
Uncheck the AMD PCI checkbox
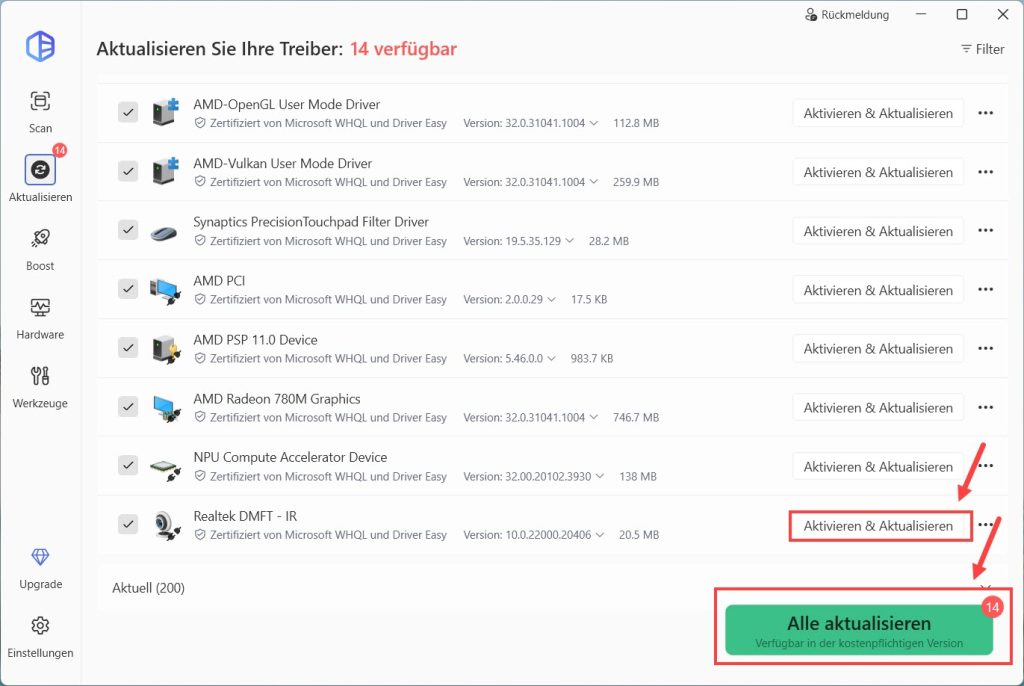click(x=128, y=289)
